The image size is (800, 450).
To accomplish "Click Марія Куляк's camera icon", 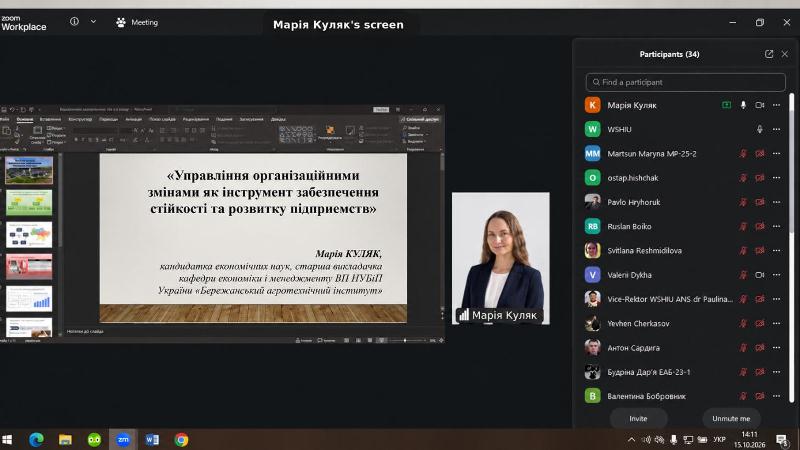I will click(x=760, y=105).
